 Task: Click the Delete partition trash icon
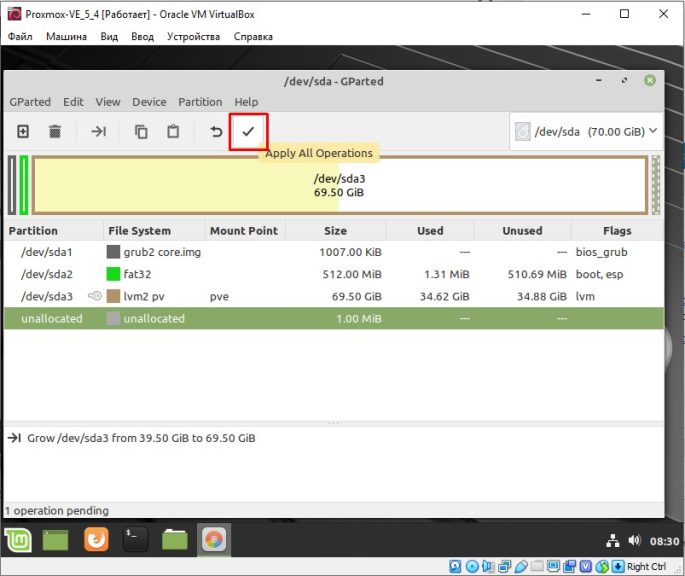[x=55, y=131]
